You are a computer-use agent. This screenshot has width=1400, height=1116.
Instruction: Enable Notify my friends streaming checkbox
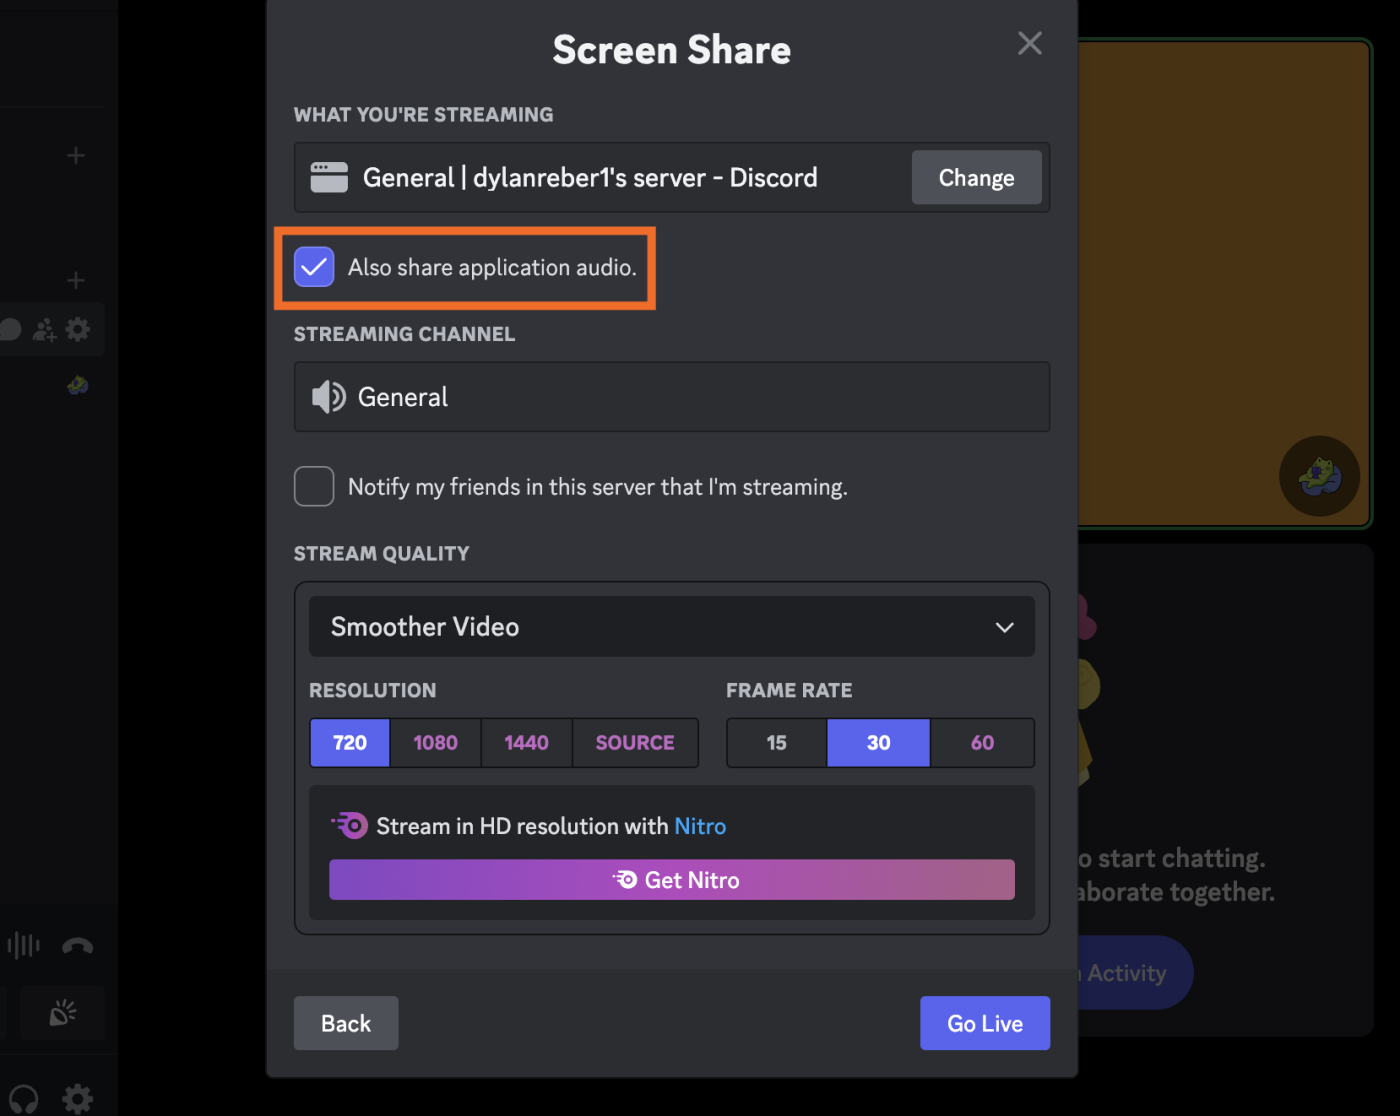(314, 487)
